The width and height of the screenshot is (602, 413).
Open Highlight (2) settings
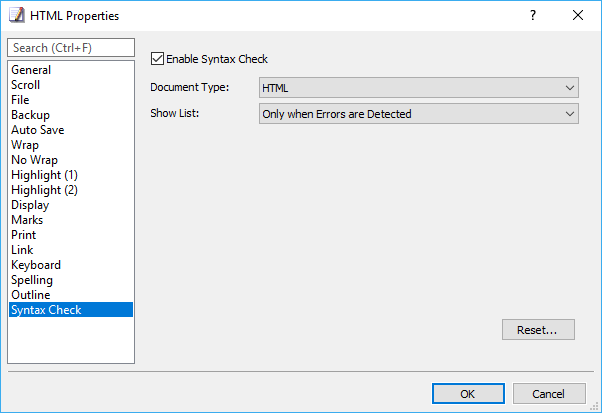tap(45, 190)
